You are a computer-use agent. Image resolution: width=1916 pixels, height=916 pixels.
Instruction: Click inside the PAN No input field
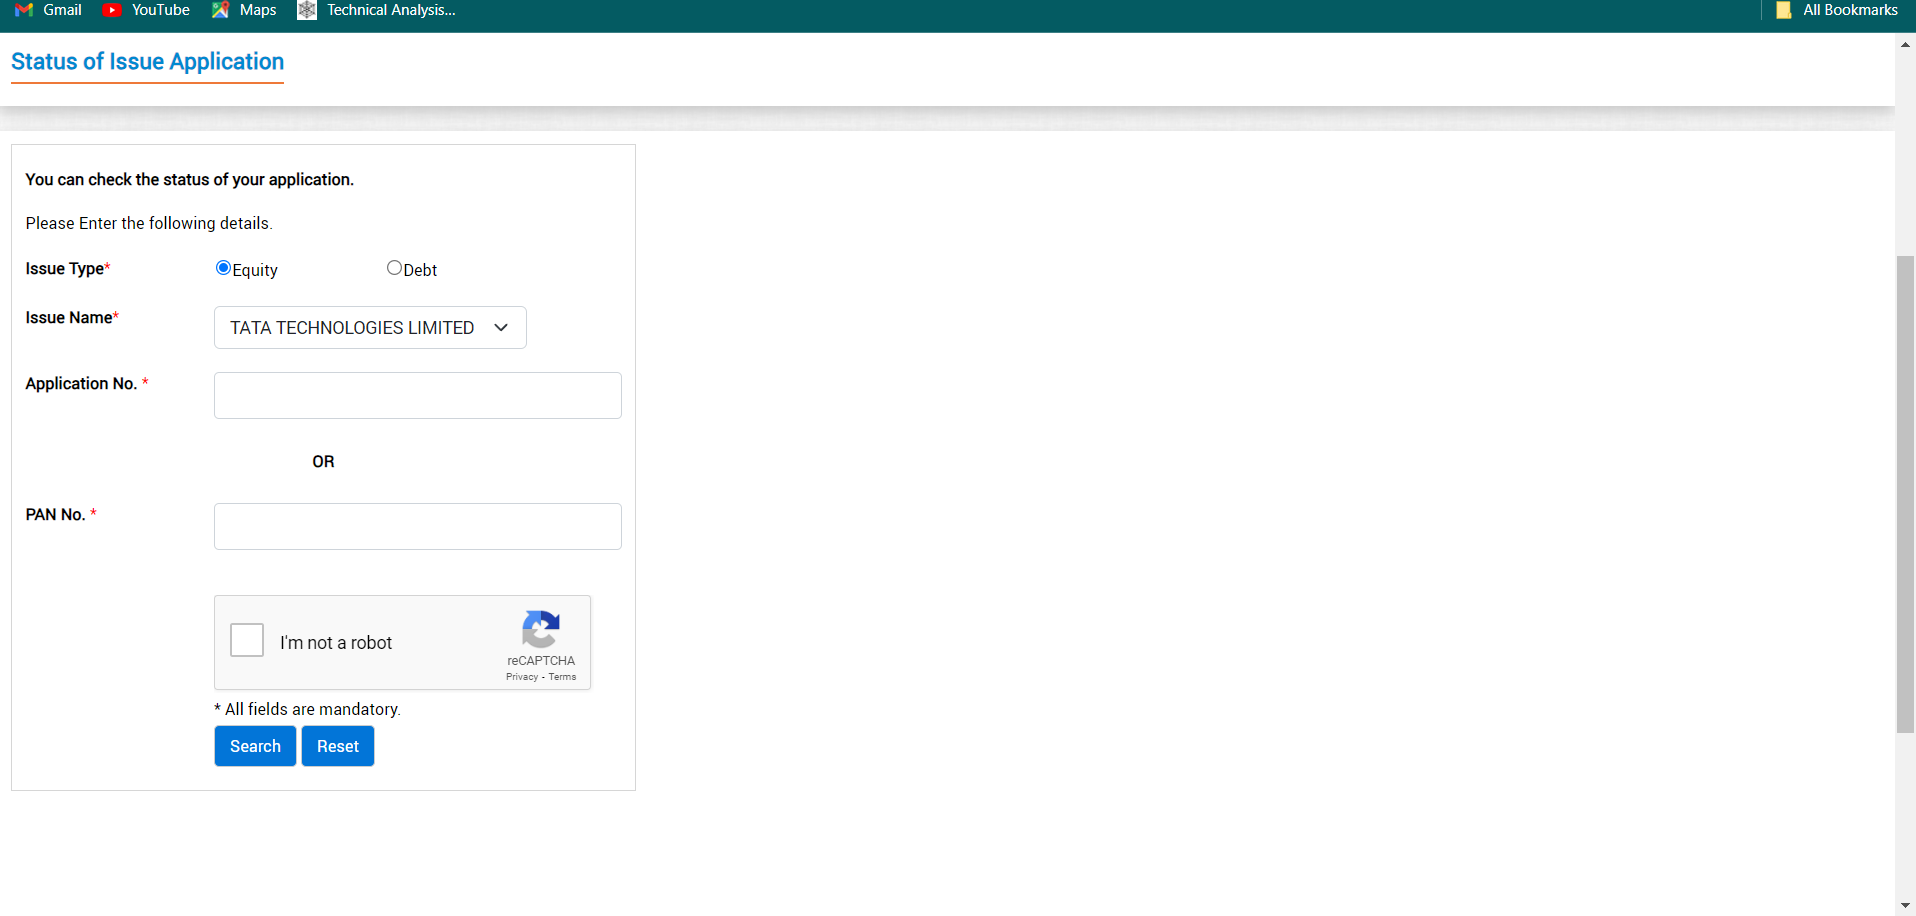pyautogui.click(x=417, y=526)
